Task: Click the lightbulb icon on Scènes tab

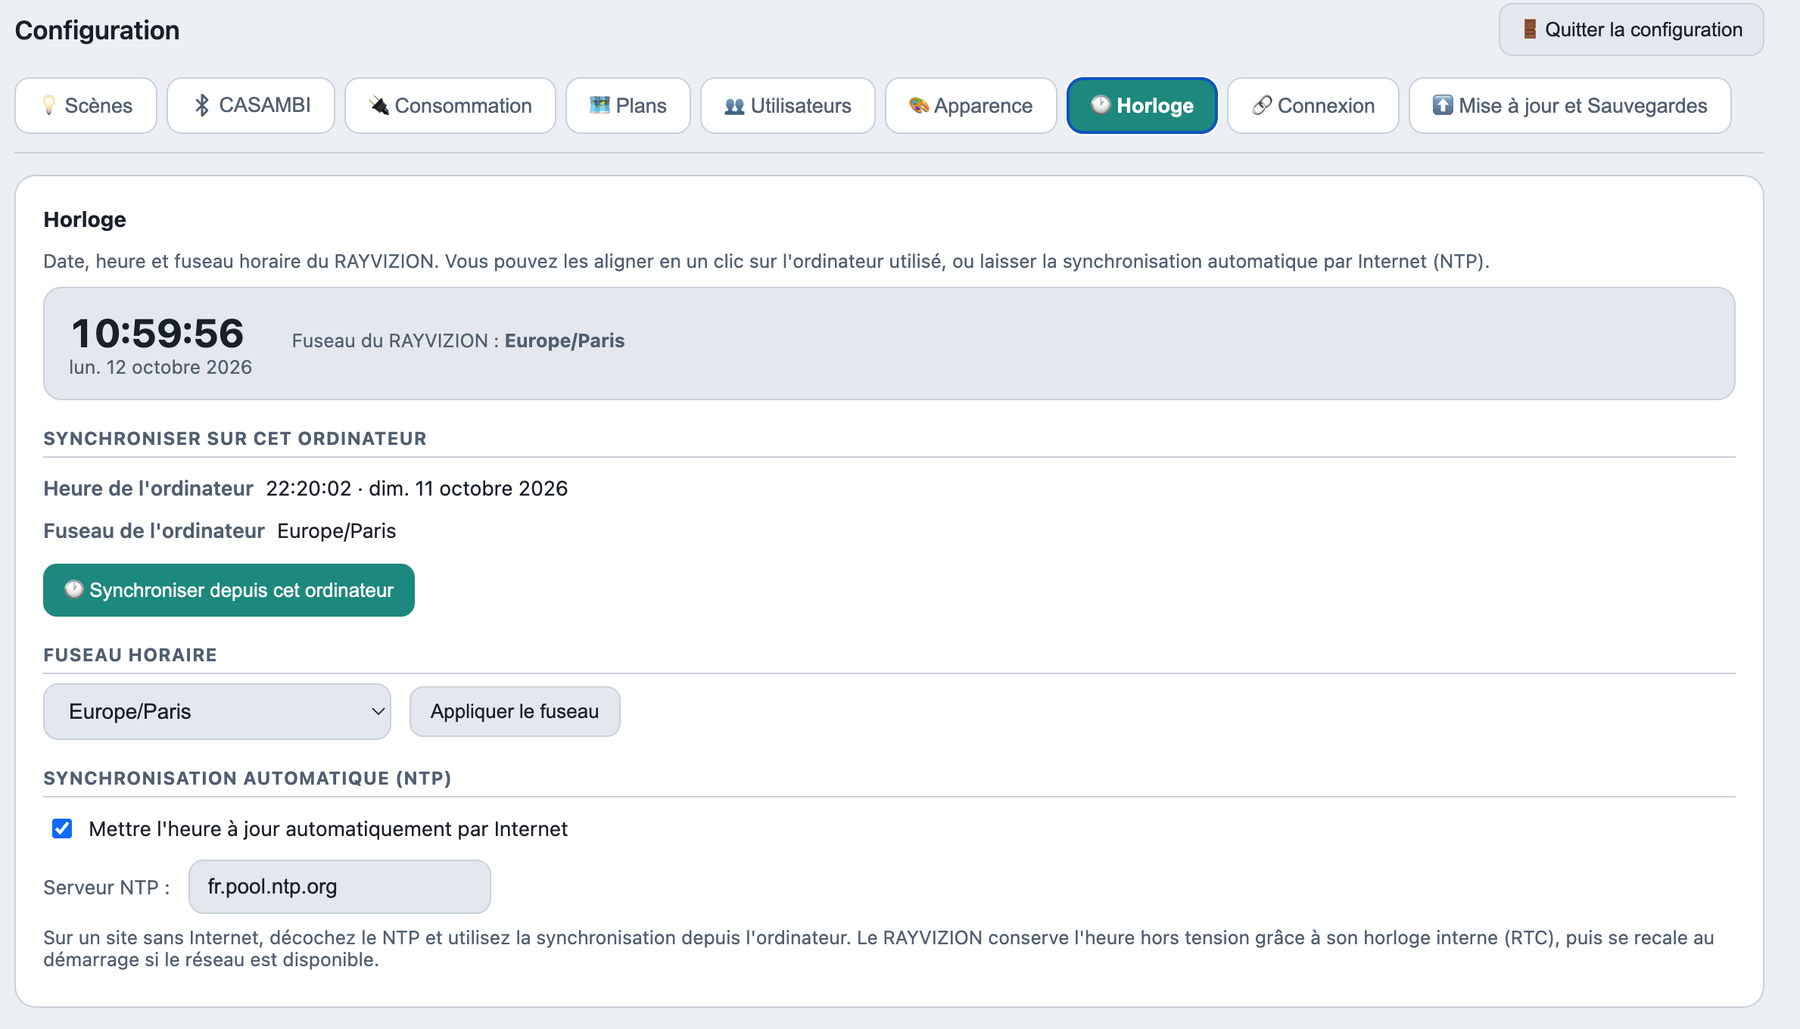Action: coord(48,106)
